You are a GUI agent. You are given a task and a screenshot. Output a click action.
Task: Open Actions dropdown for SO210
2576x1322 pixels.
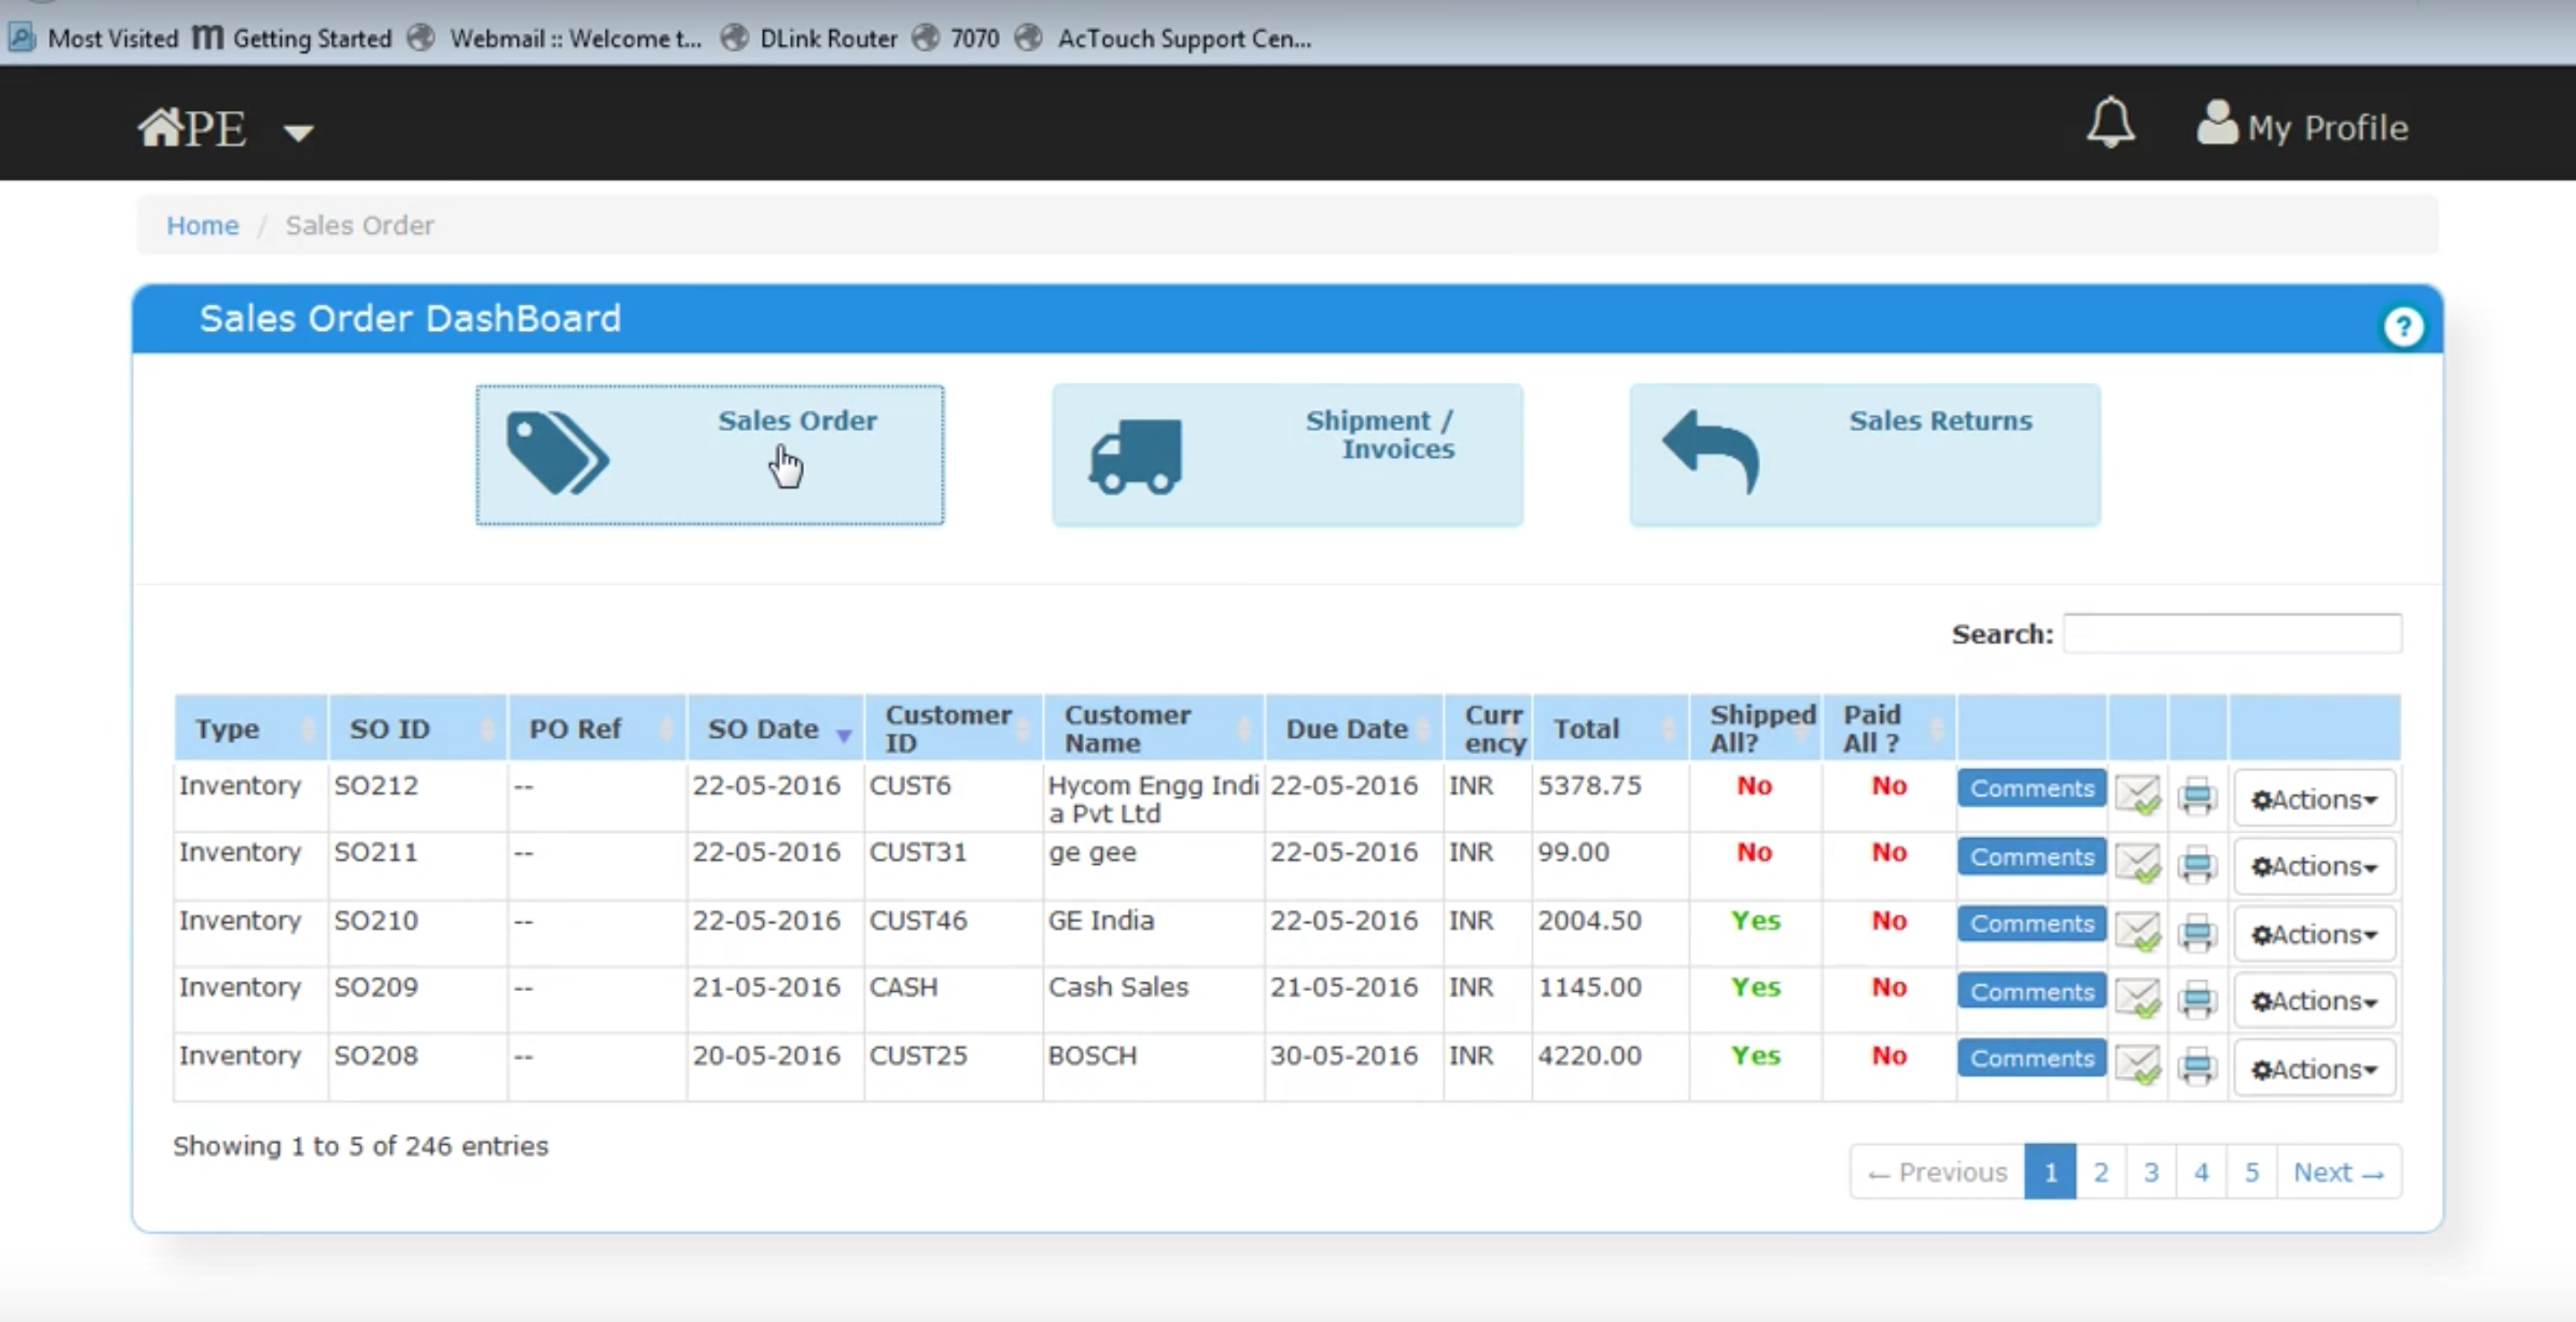pos(2313,934)
